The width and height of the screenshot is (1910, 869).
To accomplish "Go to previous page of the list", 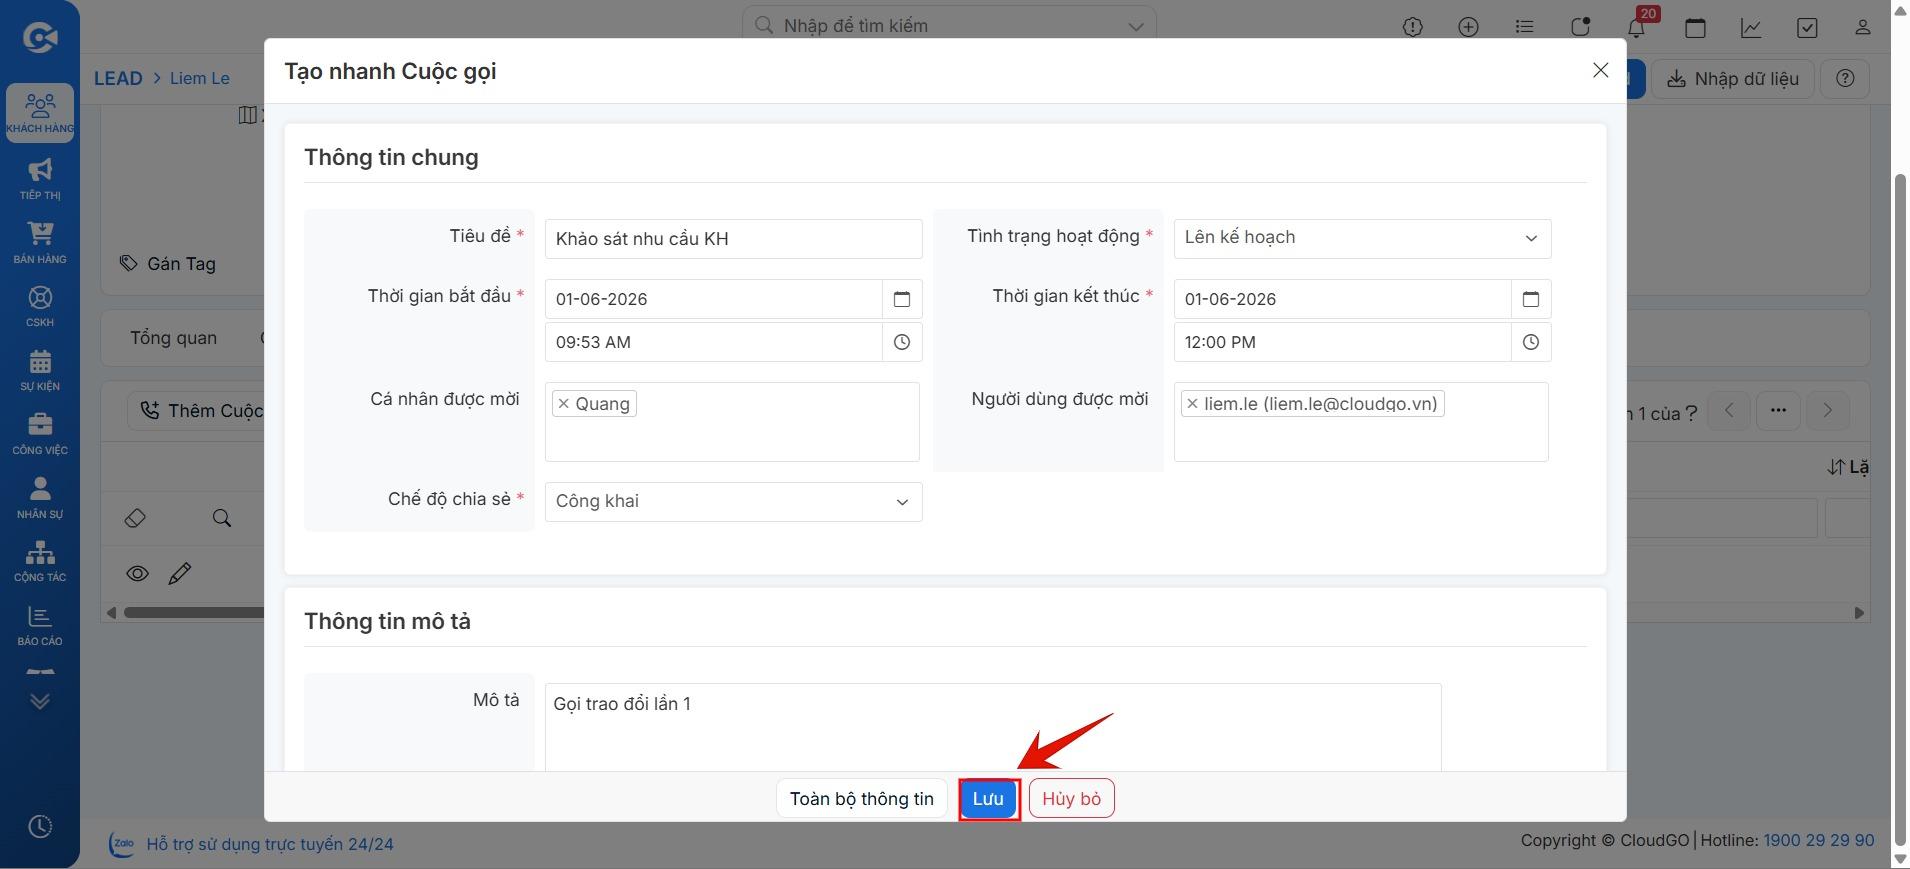I will [x=1729, y=411].
